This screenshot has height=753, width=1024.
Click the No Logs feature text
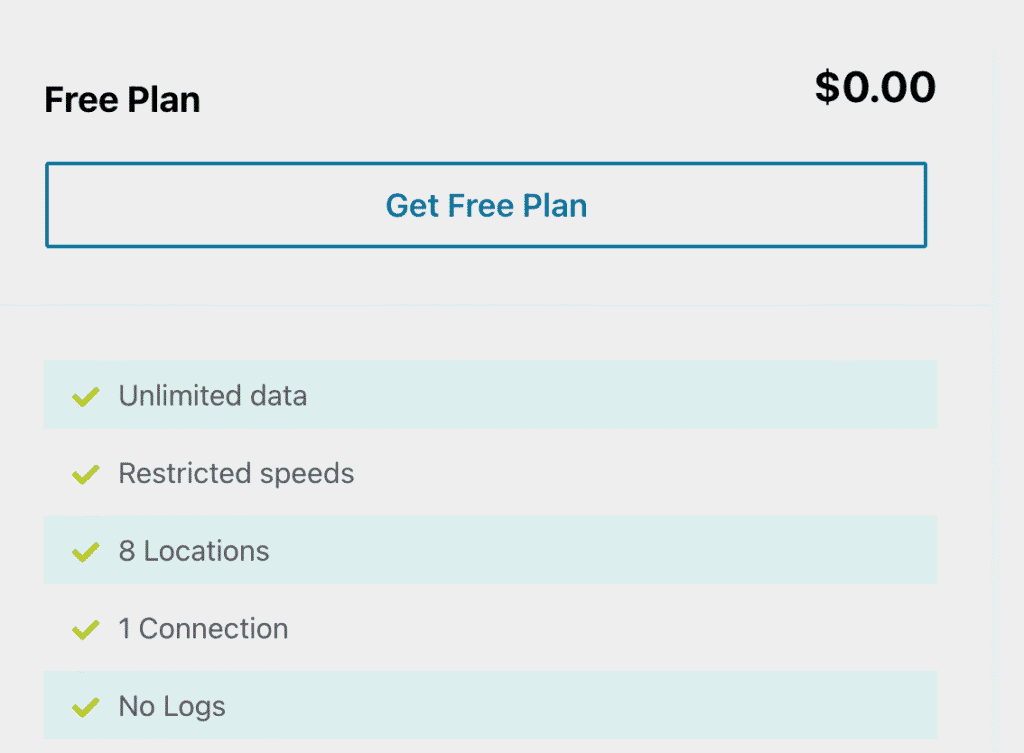click(172, 707)
